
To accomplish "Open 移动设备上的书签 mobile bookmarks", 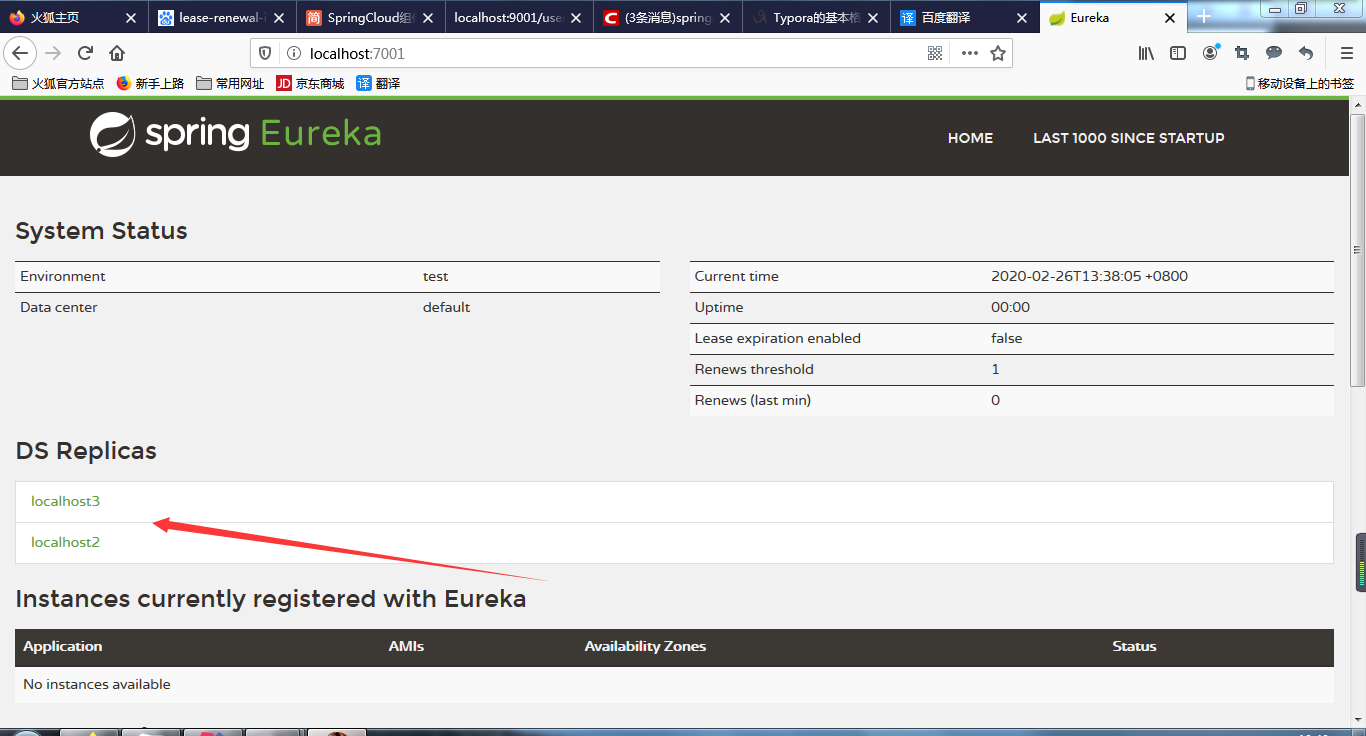I will 1300,84.
